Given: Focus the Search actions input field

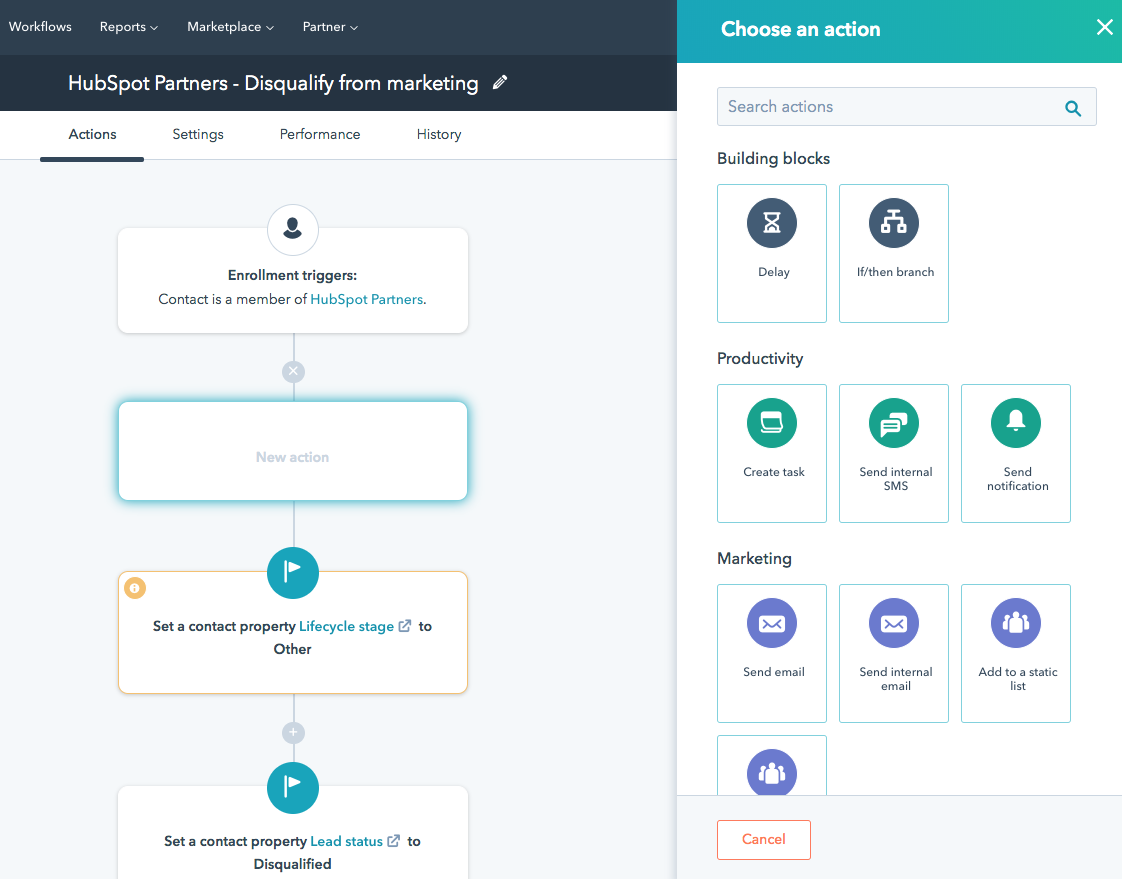Looking at the screenshot, I should tap(907, 107).
